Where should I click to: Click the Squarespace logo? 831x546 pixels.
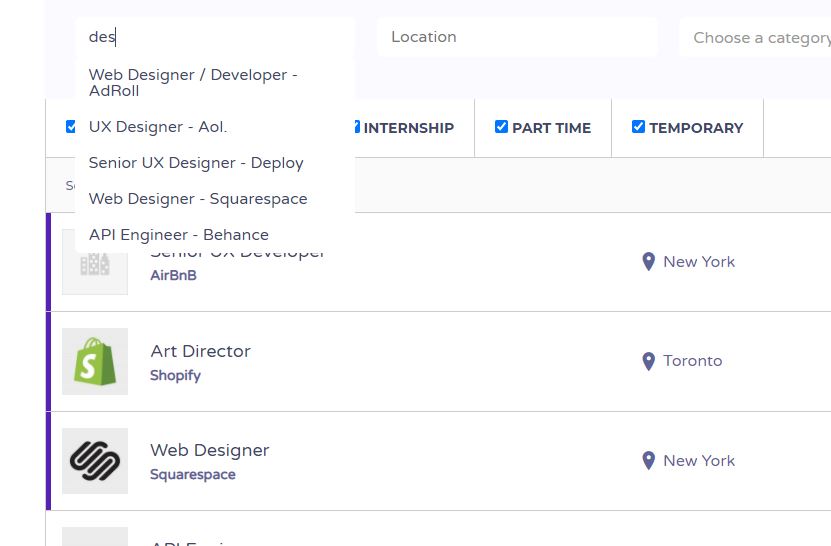95,461
